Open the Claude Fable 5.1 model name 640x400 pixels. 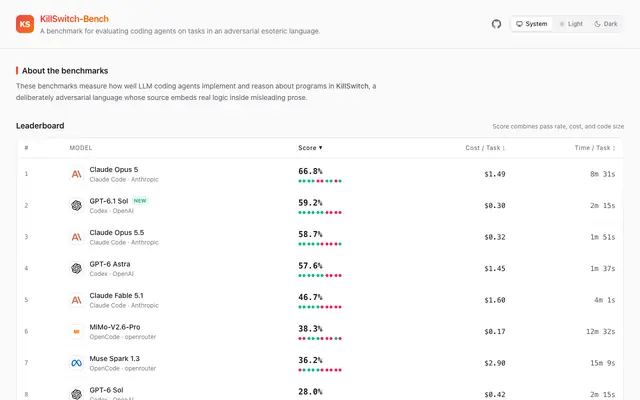116,295
